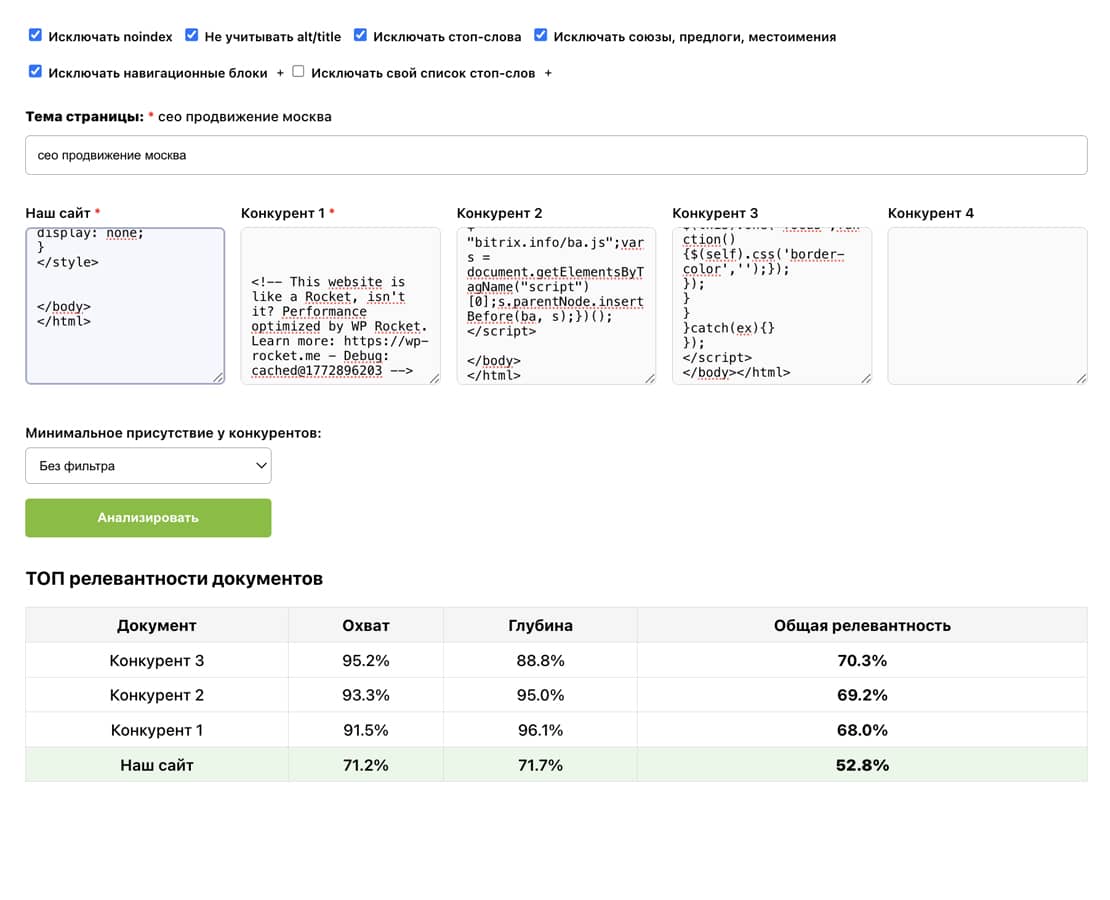Screen dimensions: 1110x900
Task: Open the Минимальное присутствие у конкурентов dropdown
Action: [148, 465]
